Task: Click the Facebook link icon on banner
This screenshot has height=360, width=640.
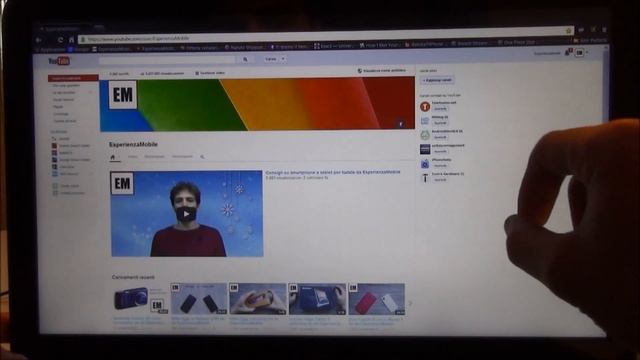Action: click(401, 124)
